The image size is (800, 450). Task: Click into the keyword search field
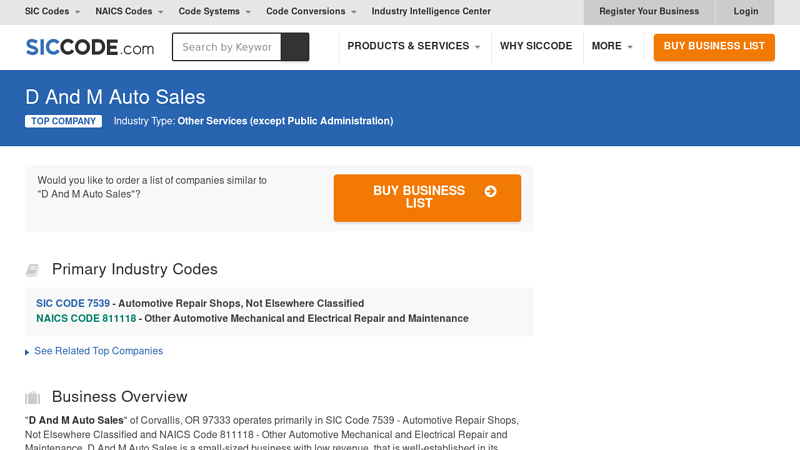tap(227, 47)
